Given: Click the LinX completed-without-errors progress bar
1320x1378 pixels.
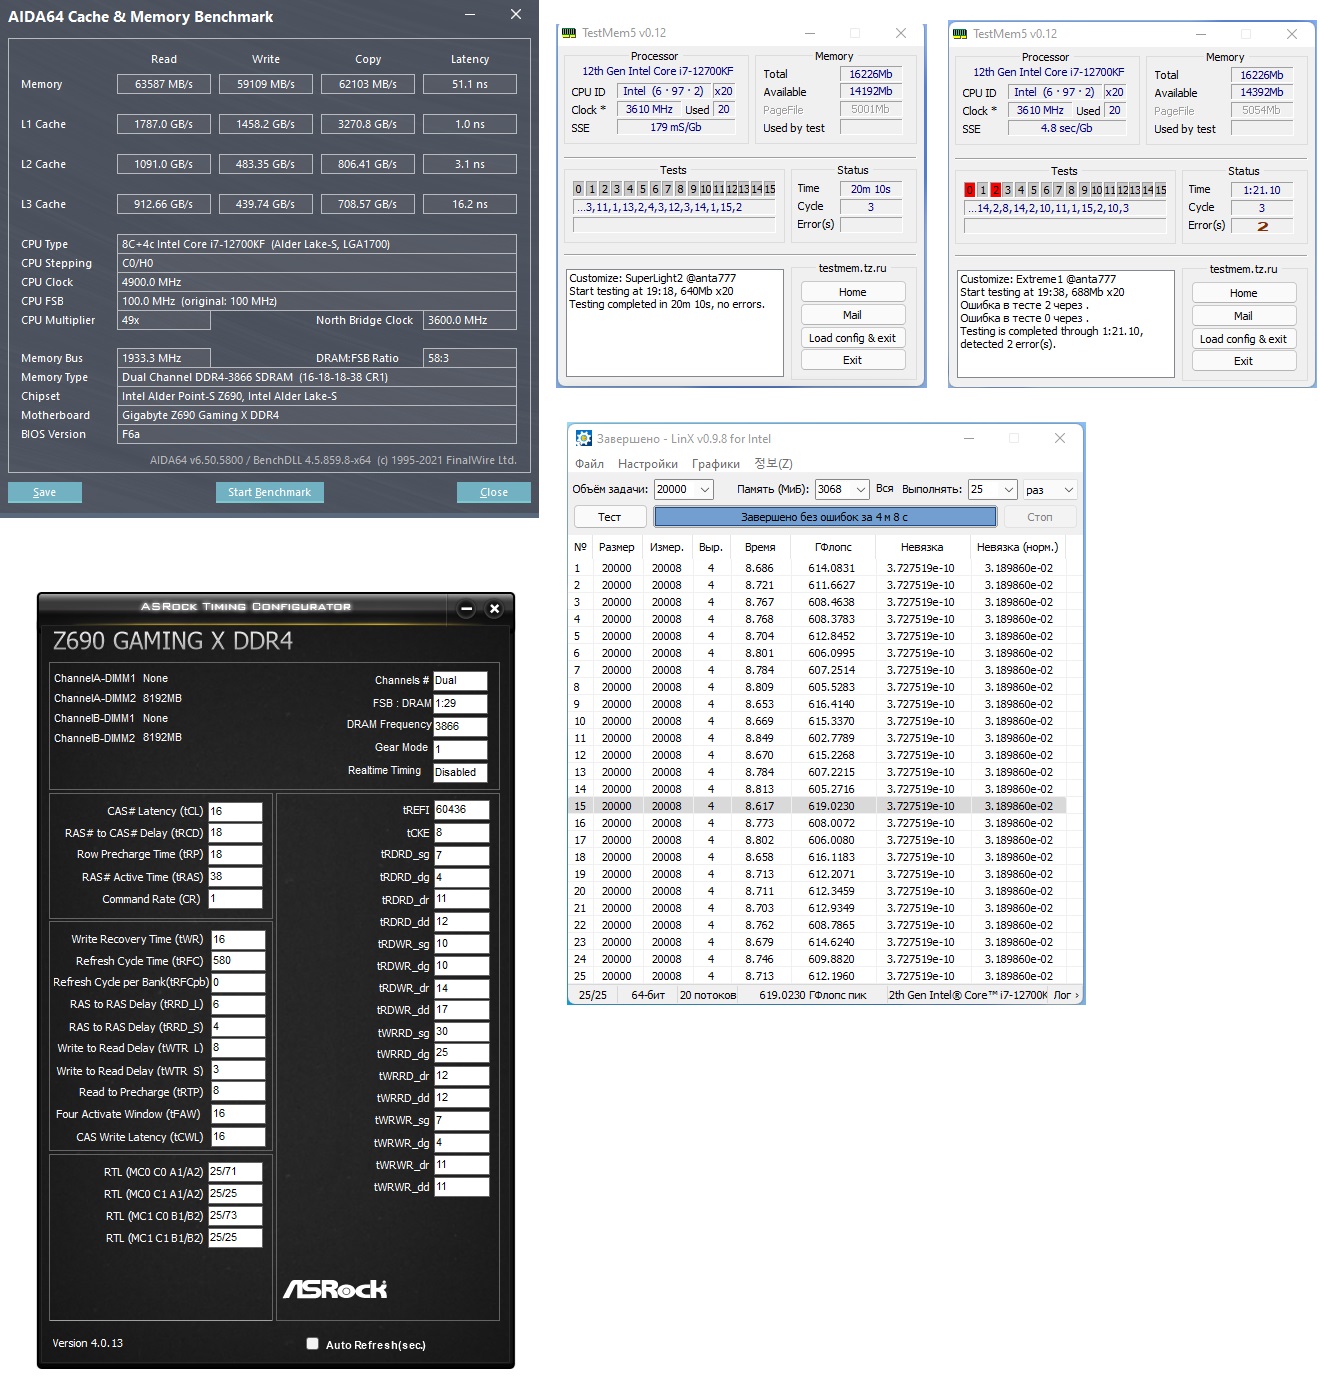Looking at the screenshot, I should tap(825, 517).
